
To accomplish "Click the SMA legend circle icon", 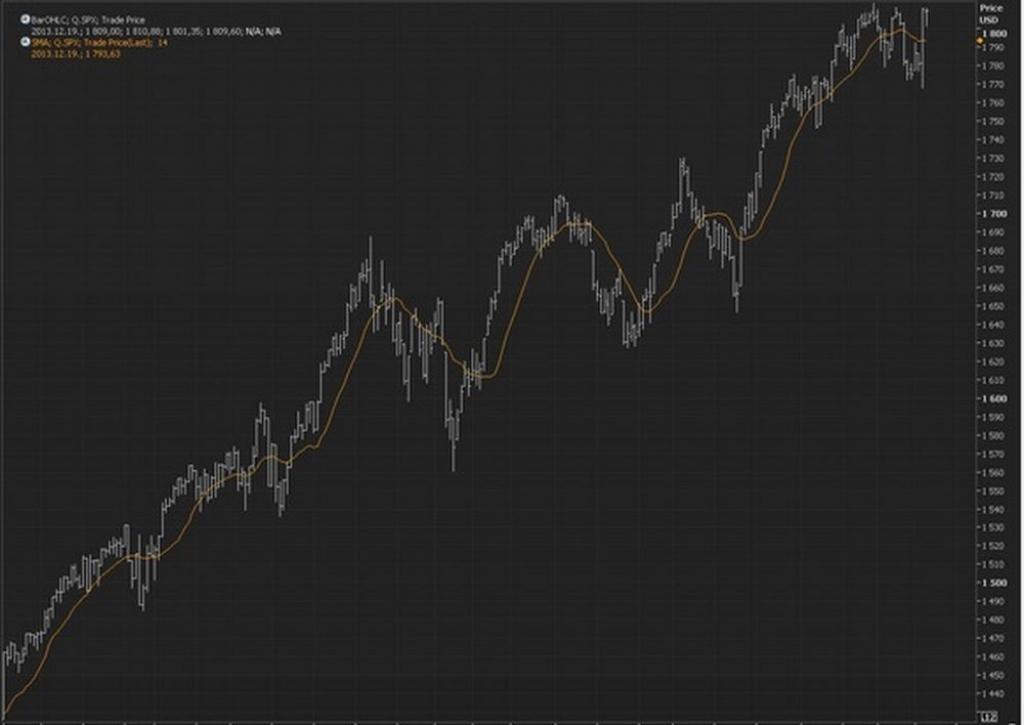I will pyautogui.click(x=26, y=43).
